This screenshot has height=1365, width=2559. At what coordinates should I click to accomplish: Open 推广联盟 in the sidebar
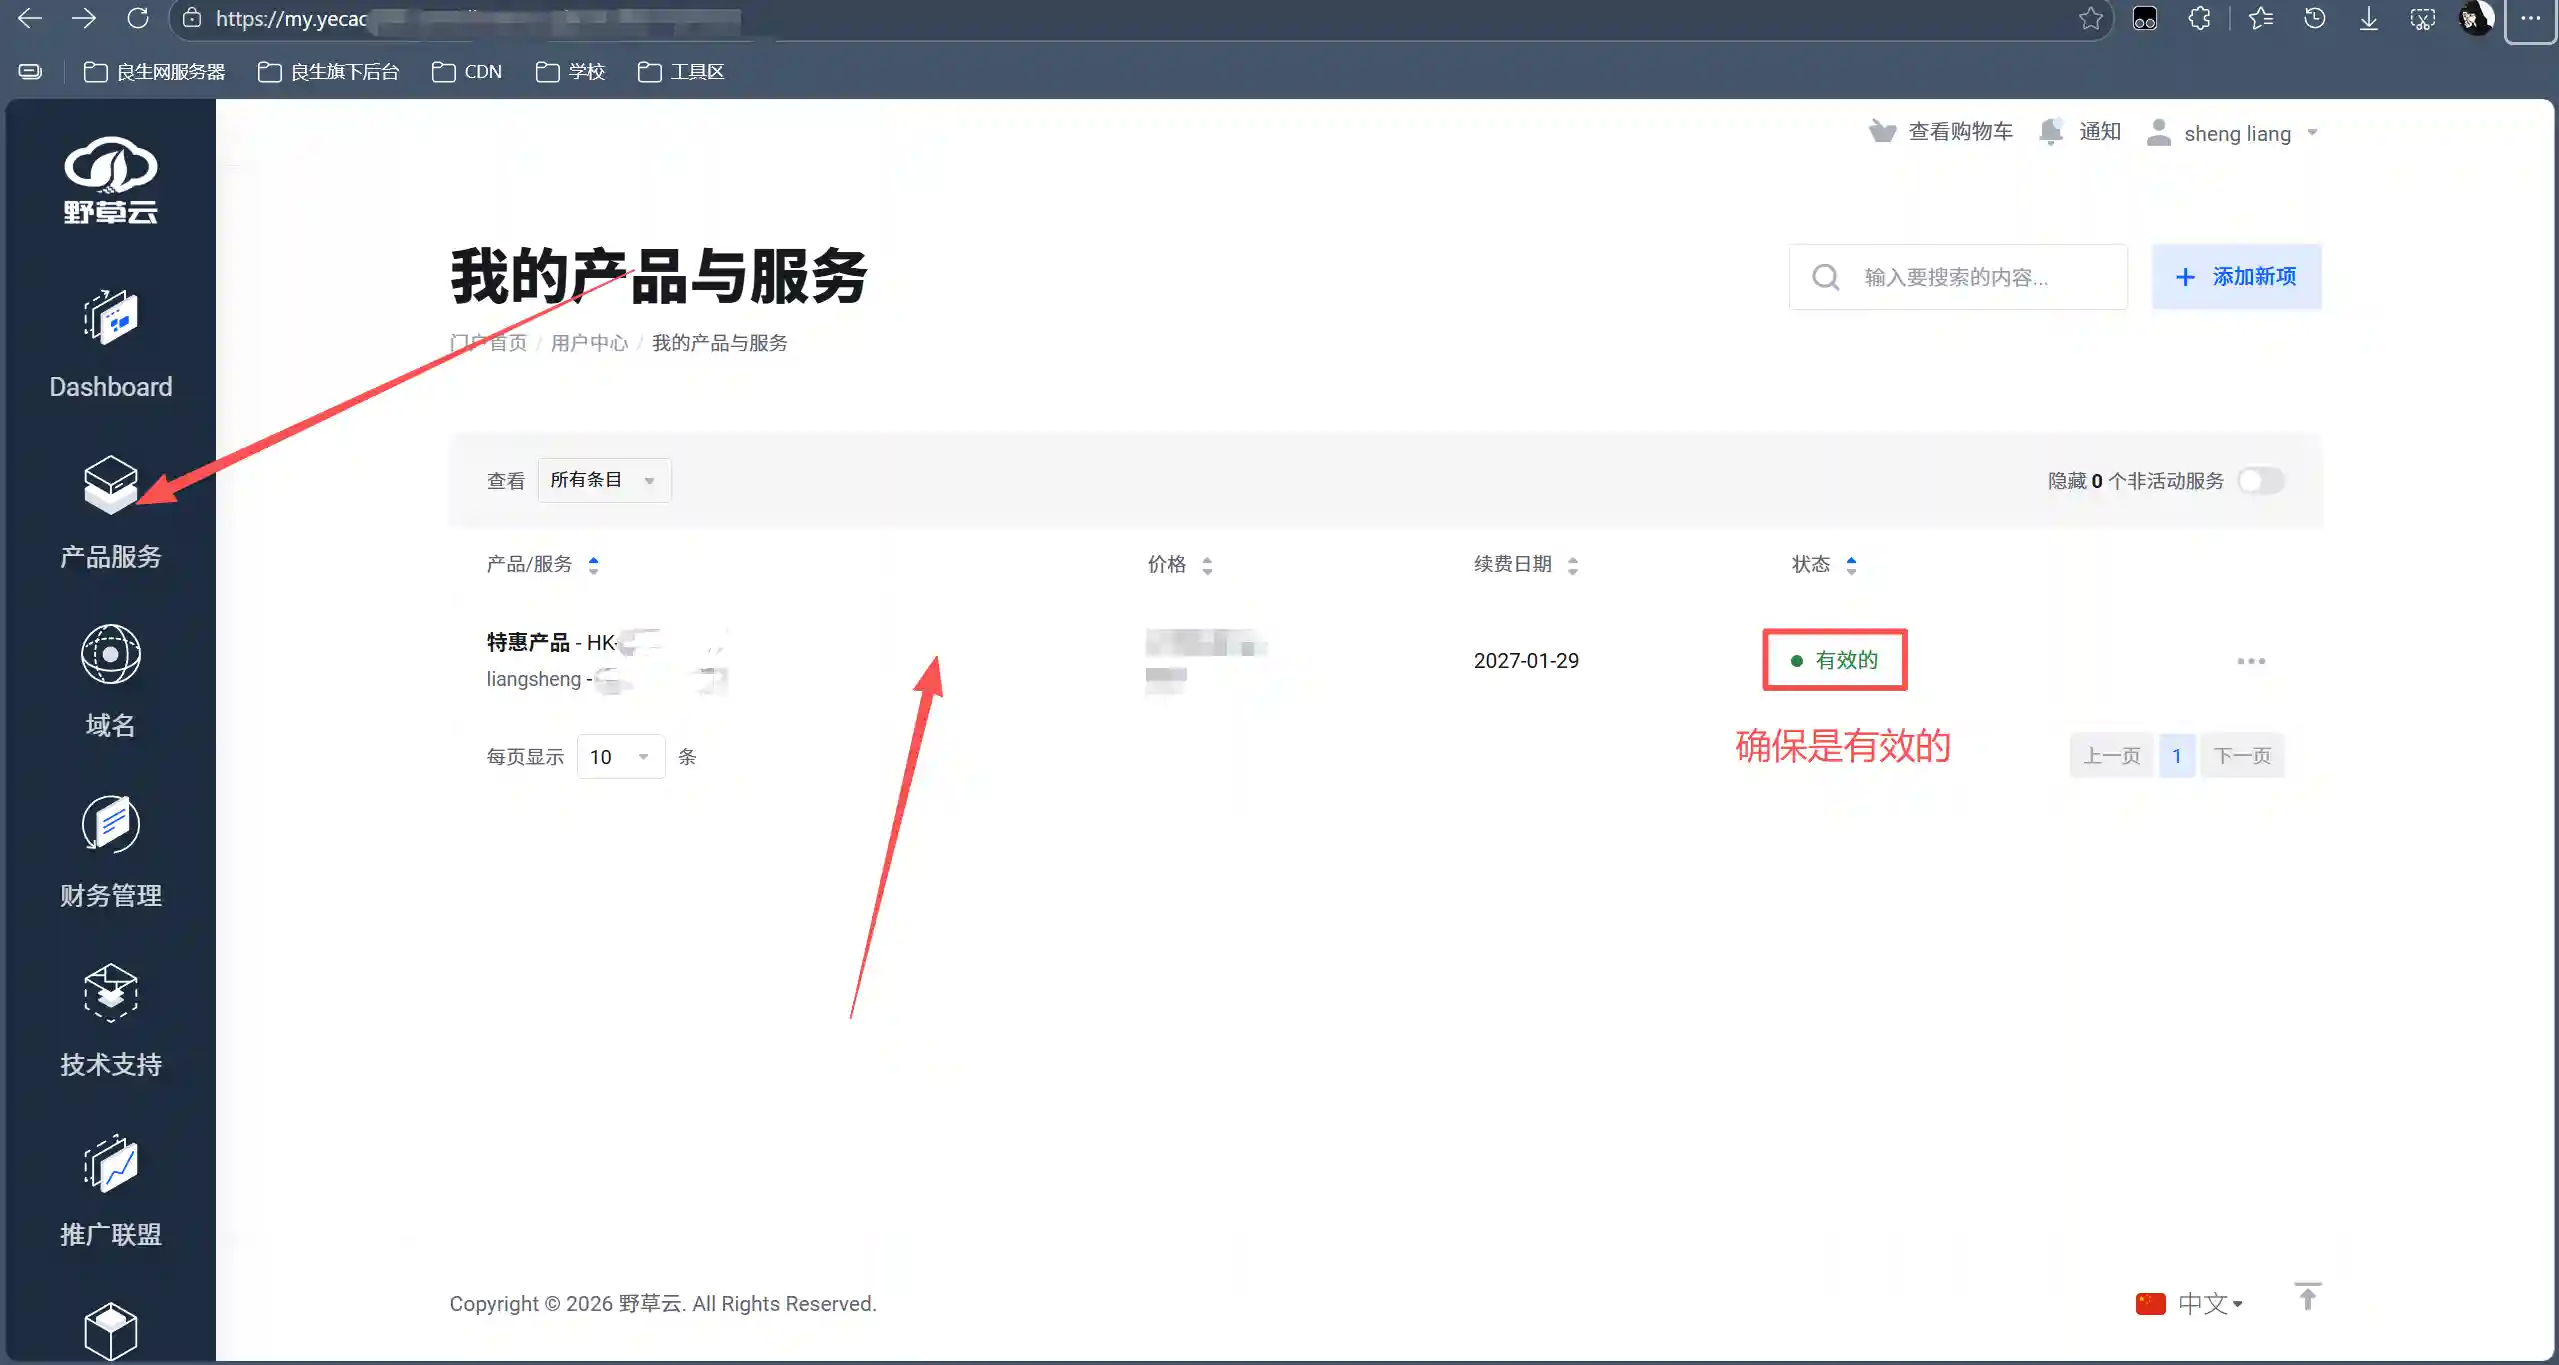pyautogui.click(x=110, y=1192)
